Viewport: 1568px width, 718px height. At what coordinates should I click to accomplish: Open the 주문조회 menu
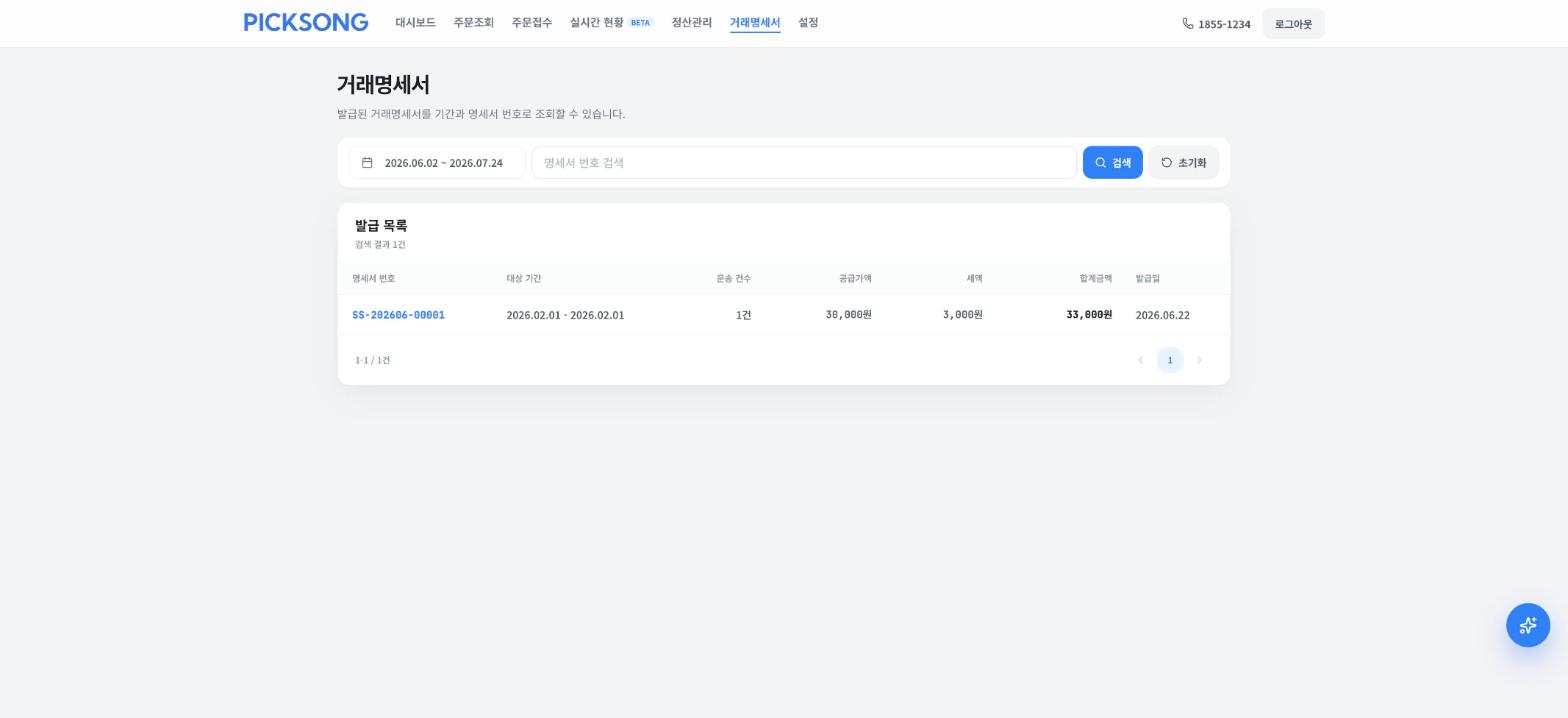[474, 23]
